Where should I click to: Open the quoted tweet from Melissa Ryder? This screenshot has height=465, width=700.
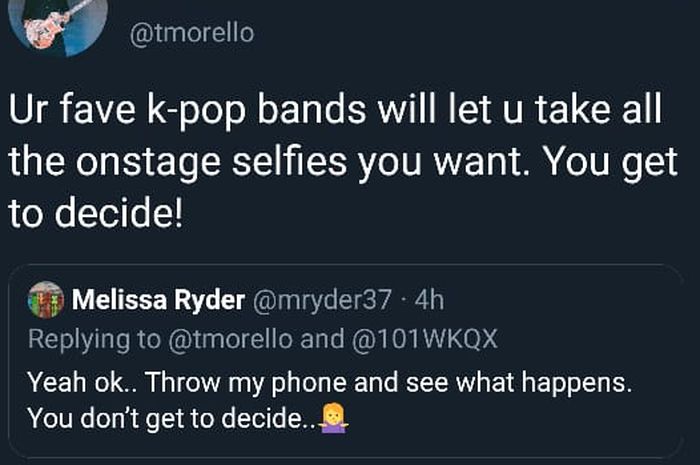pyautogui.click(x=350, y=360)
